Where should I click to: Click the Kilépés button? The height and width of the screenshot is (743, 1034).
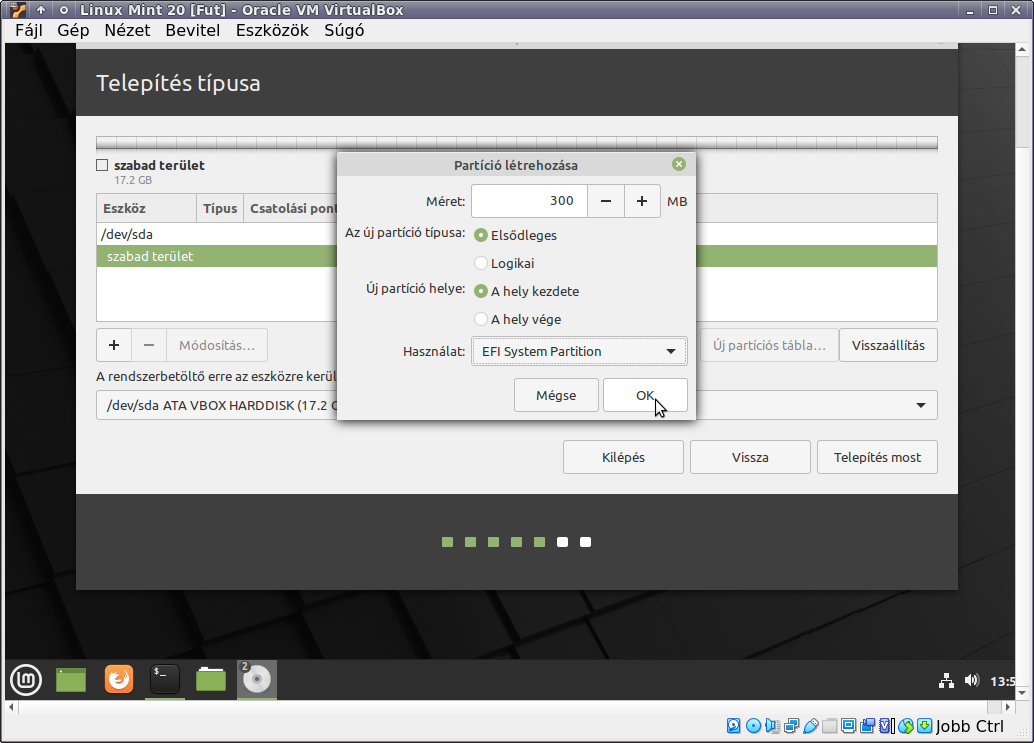623,457
